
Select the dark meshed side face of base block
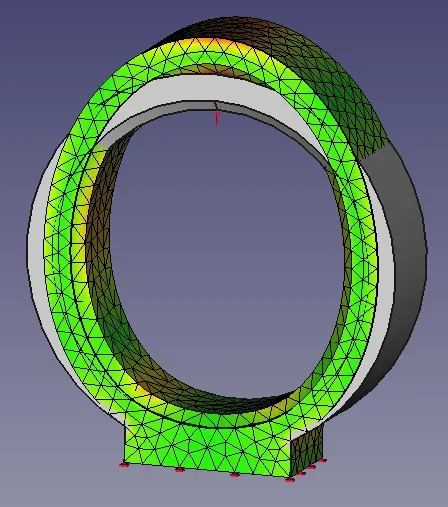click(307, 450)
